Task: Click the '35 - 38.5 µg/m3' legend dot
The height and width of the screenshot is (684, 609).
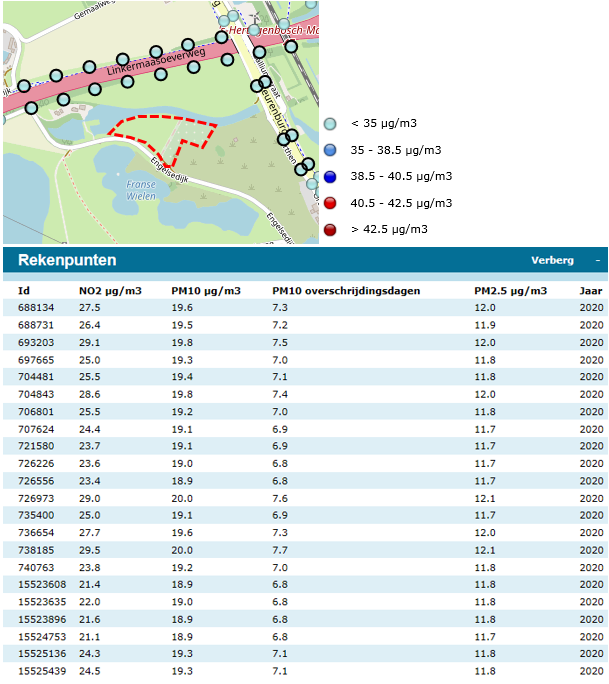Action: [330, 150]
